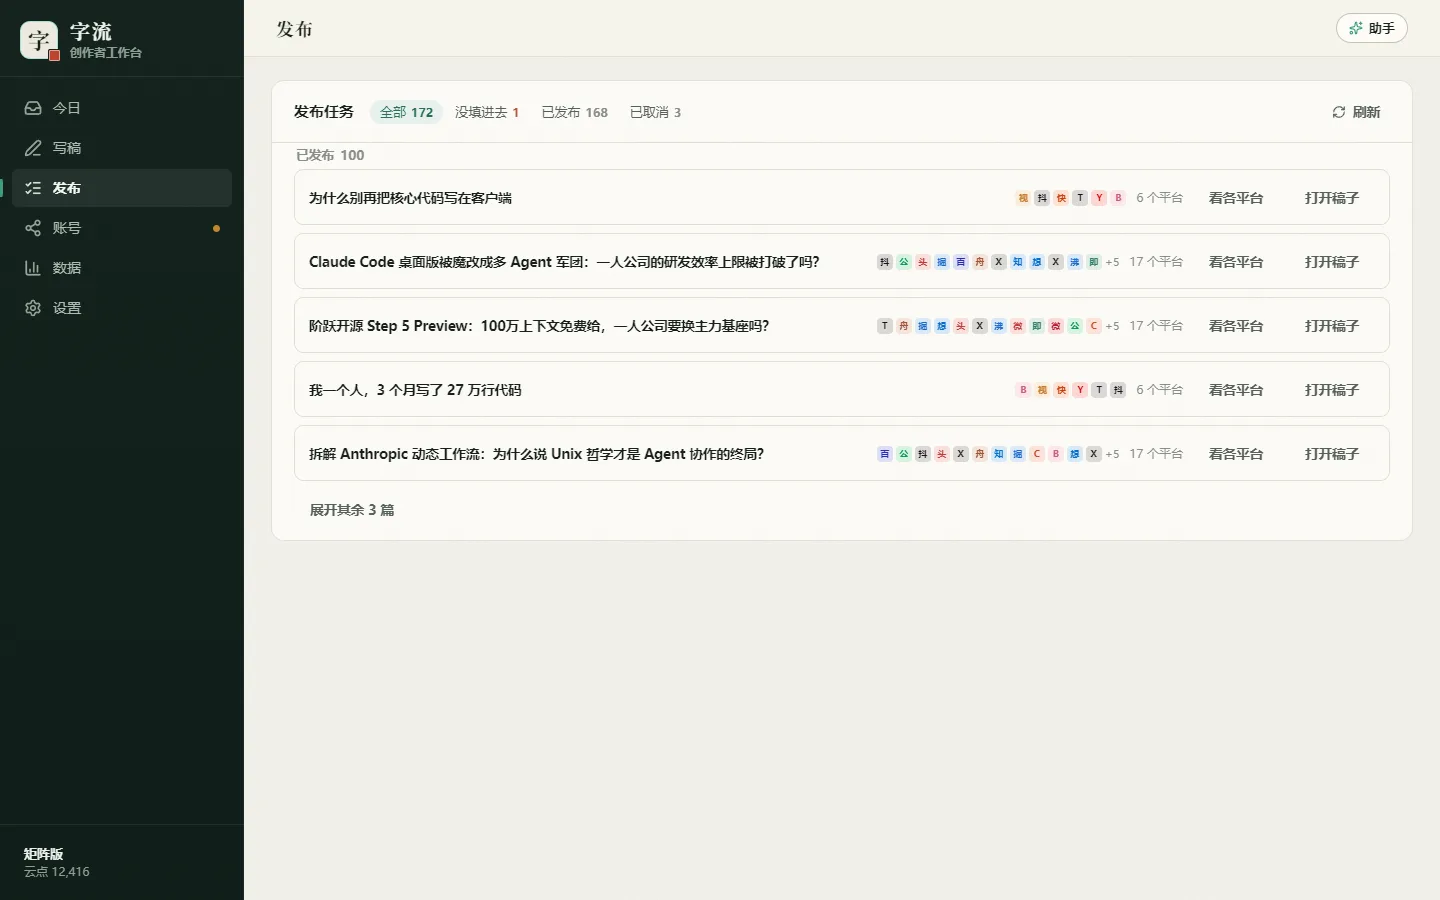
Task: Open 数据 in the sidebar
Action: (x=122, y=268)
